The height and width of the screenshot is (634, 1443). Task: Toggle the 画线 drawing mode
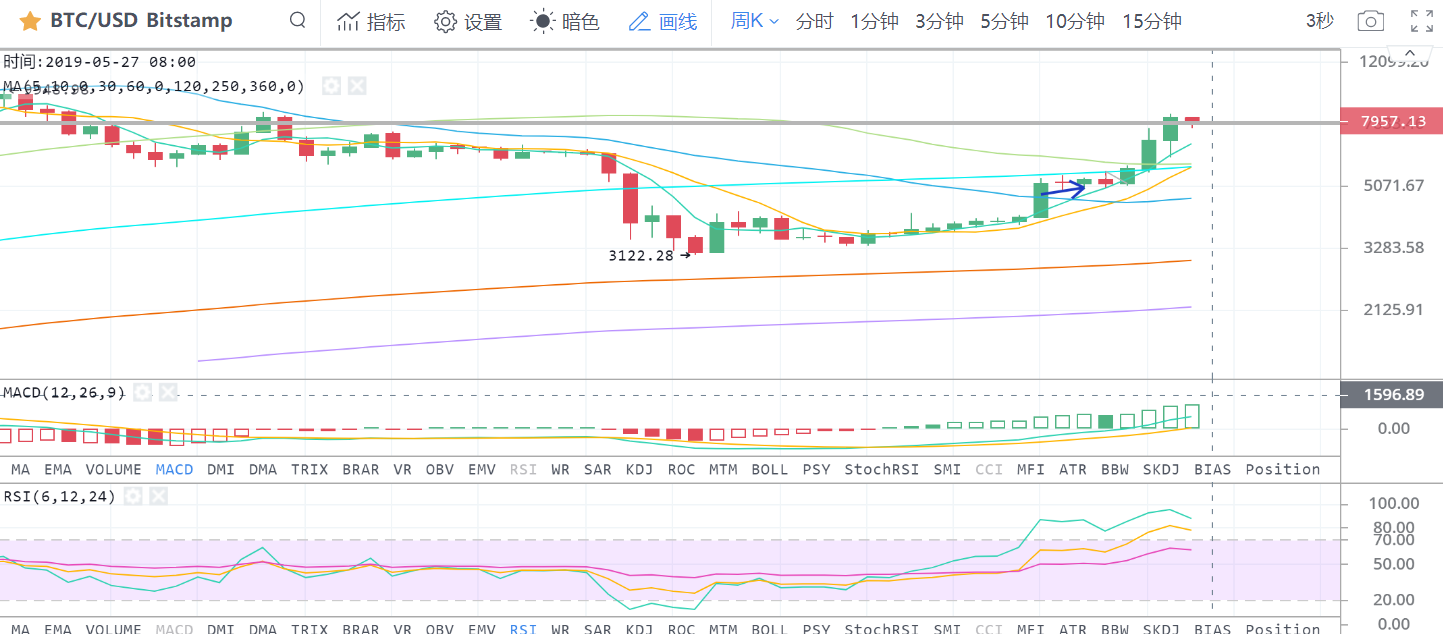coord(663,21)
